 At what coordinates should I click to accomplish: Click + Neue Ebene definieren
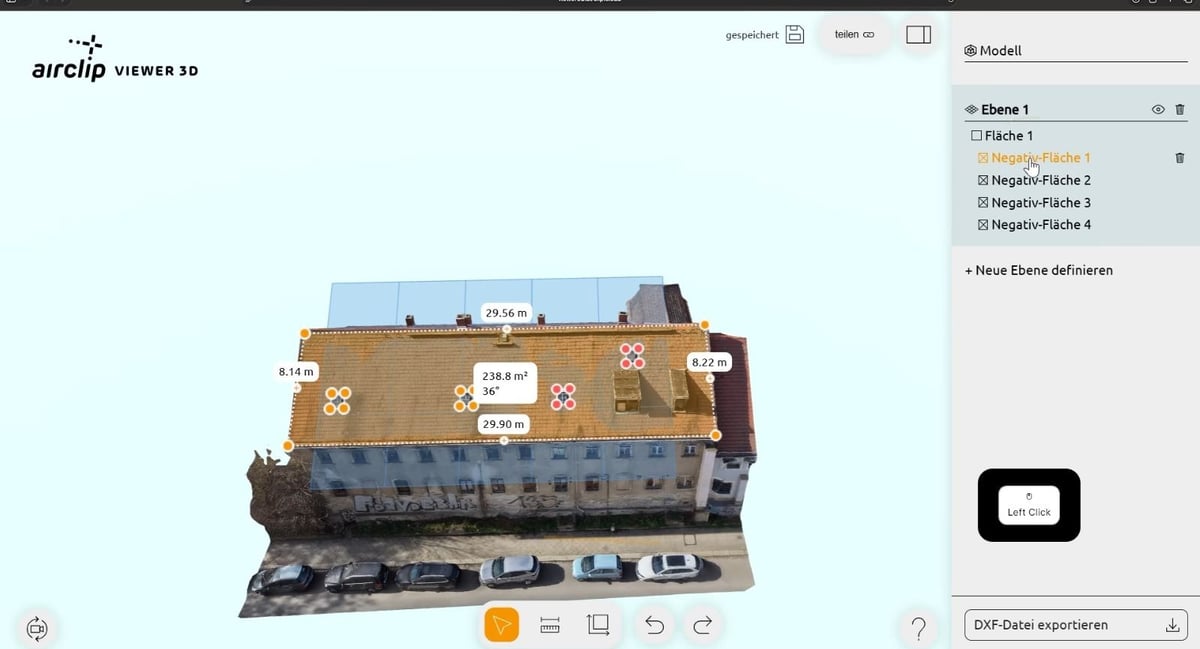click(1038, 270)
